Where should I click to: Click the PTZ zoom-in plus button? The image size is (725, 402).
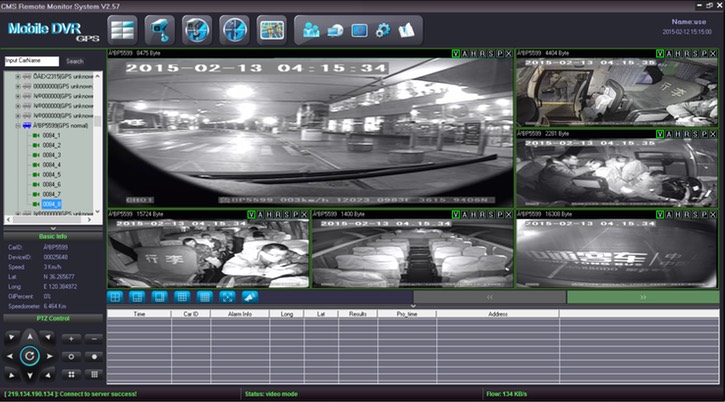tap(71, 339)
